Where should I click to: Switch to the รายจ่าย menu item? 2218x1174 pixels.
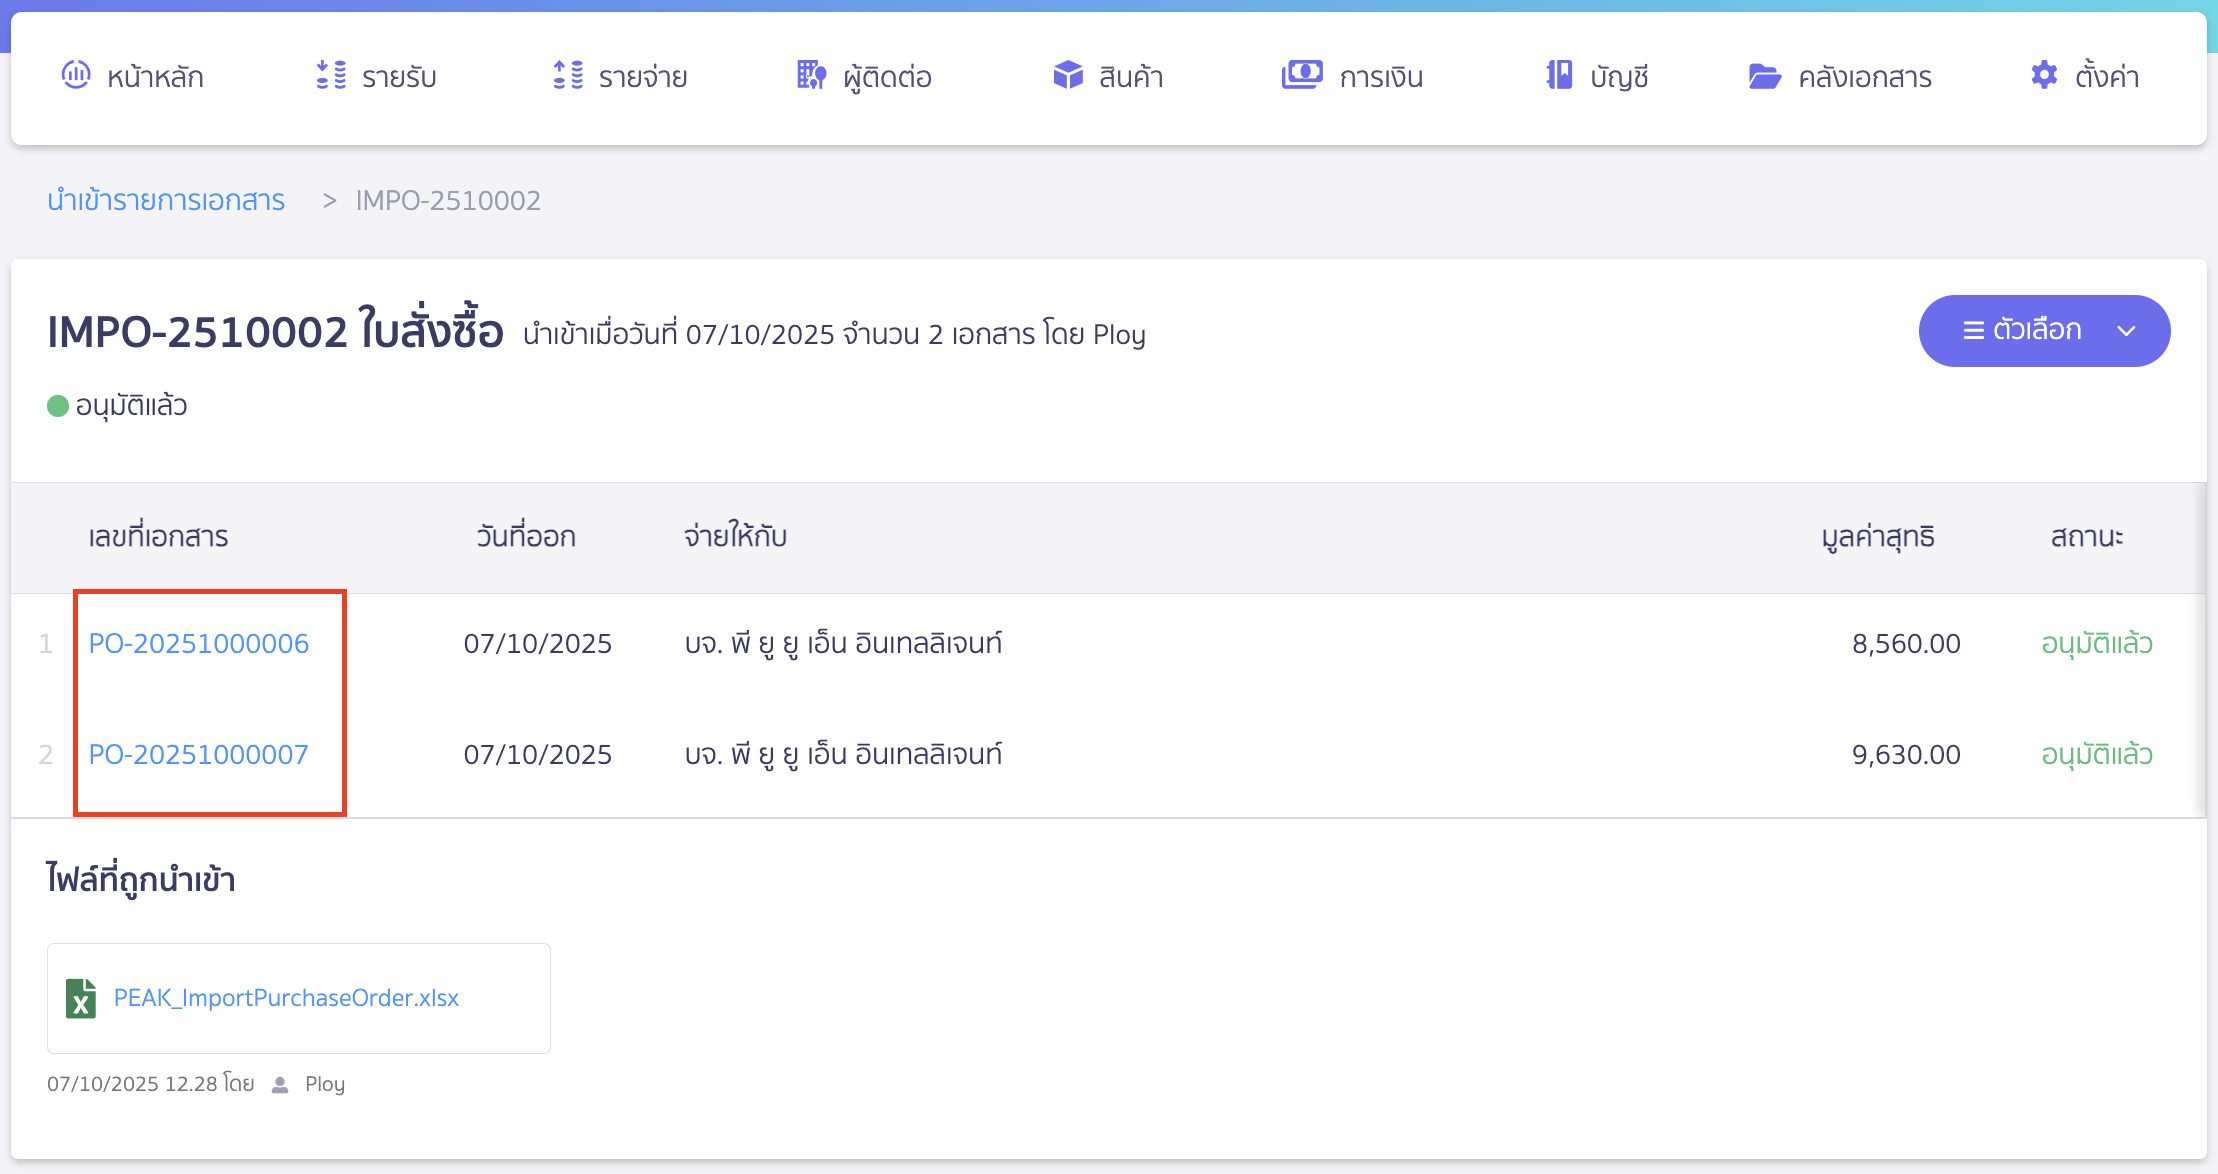(x=620, y=75)
